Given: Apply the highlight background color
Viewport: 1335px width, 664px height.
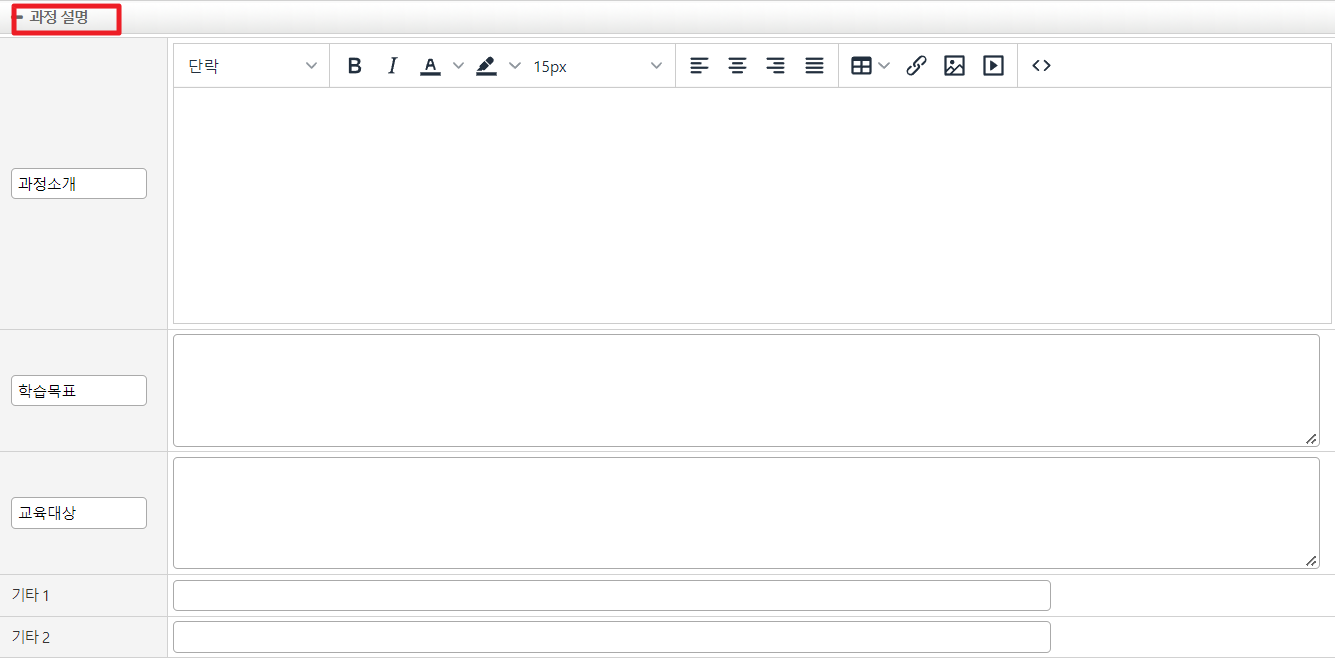Looking at the screenshot, I should (486, 66).
